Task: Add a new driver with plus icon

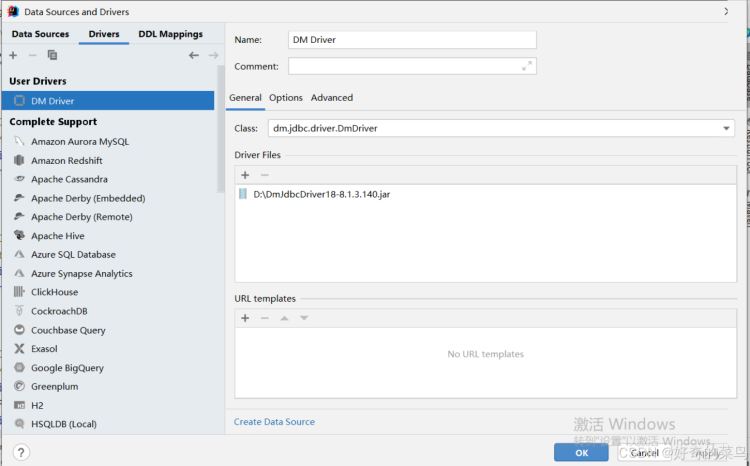Action: click(x=13, y=55)
